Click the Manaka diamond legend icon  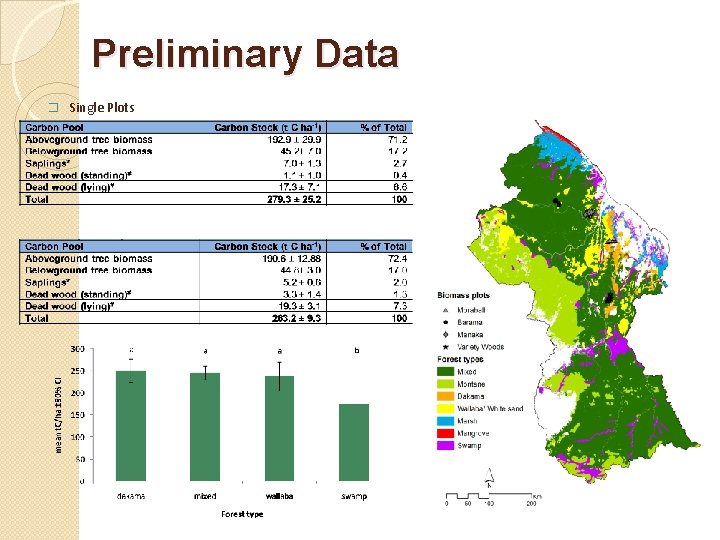point(445,334)
